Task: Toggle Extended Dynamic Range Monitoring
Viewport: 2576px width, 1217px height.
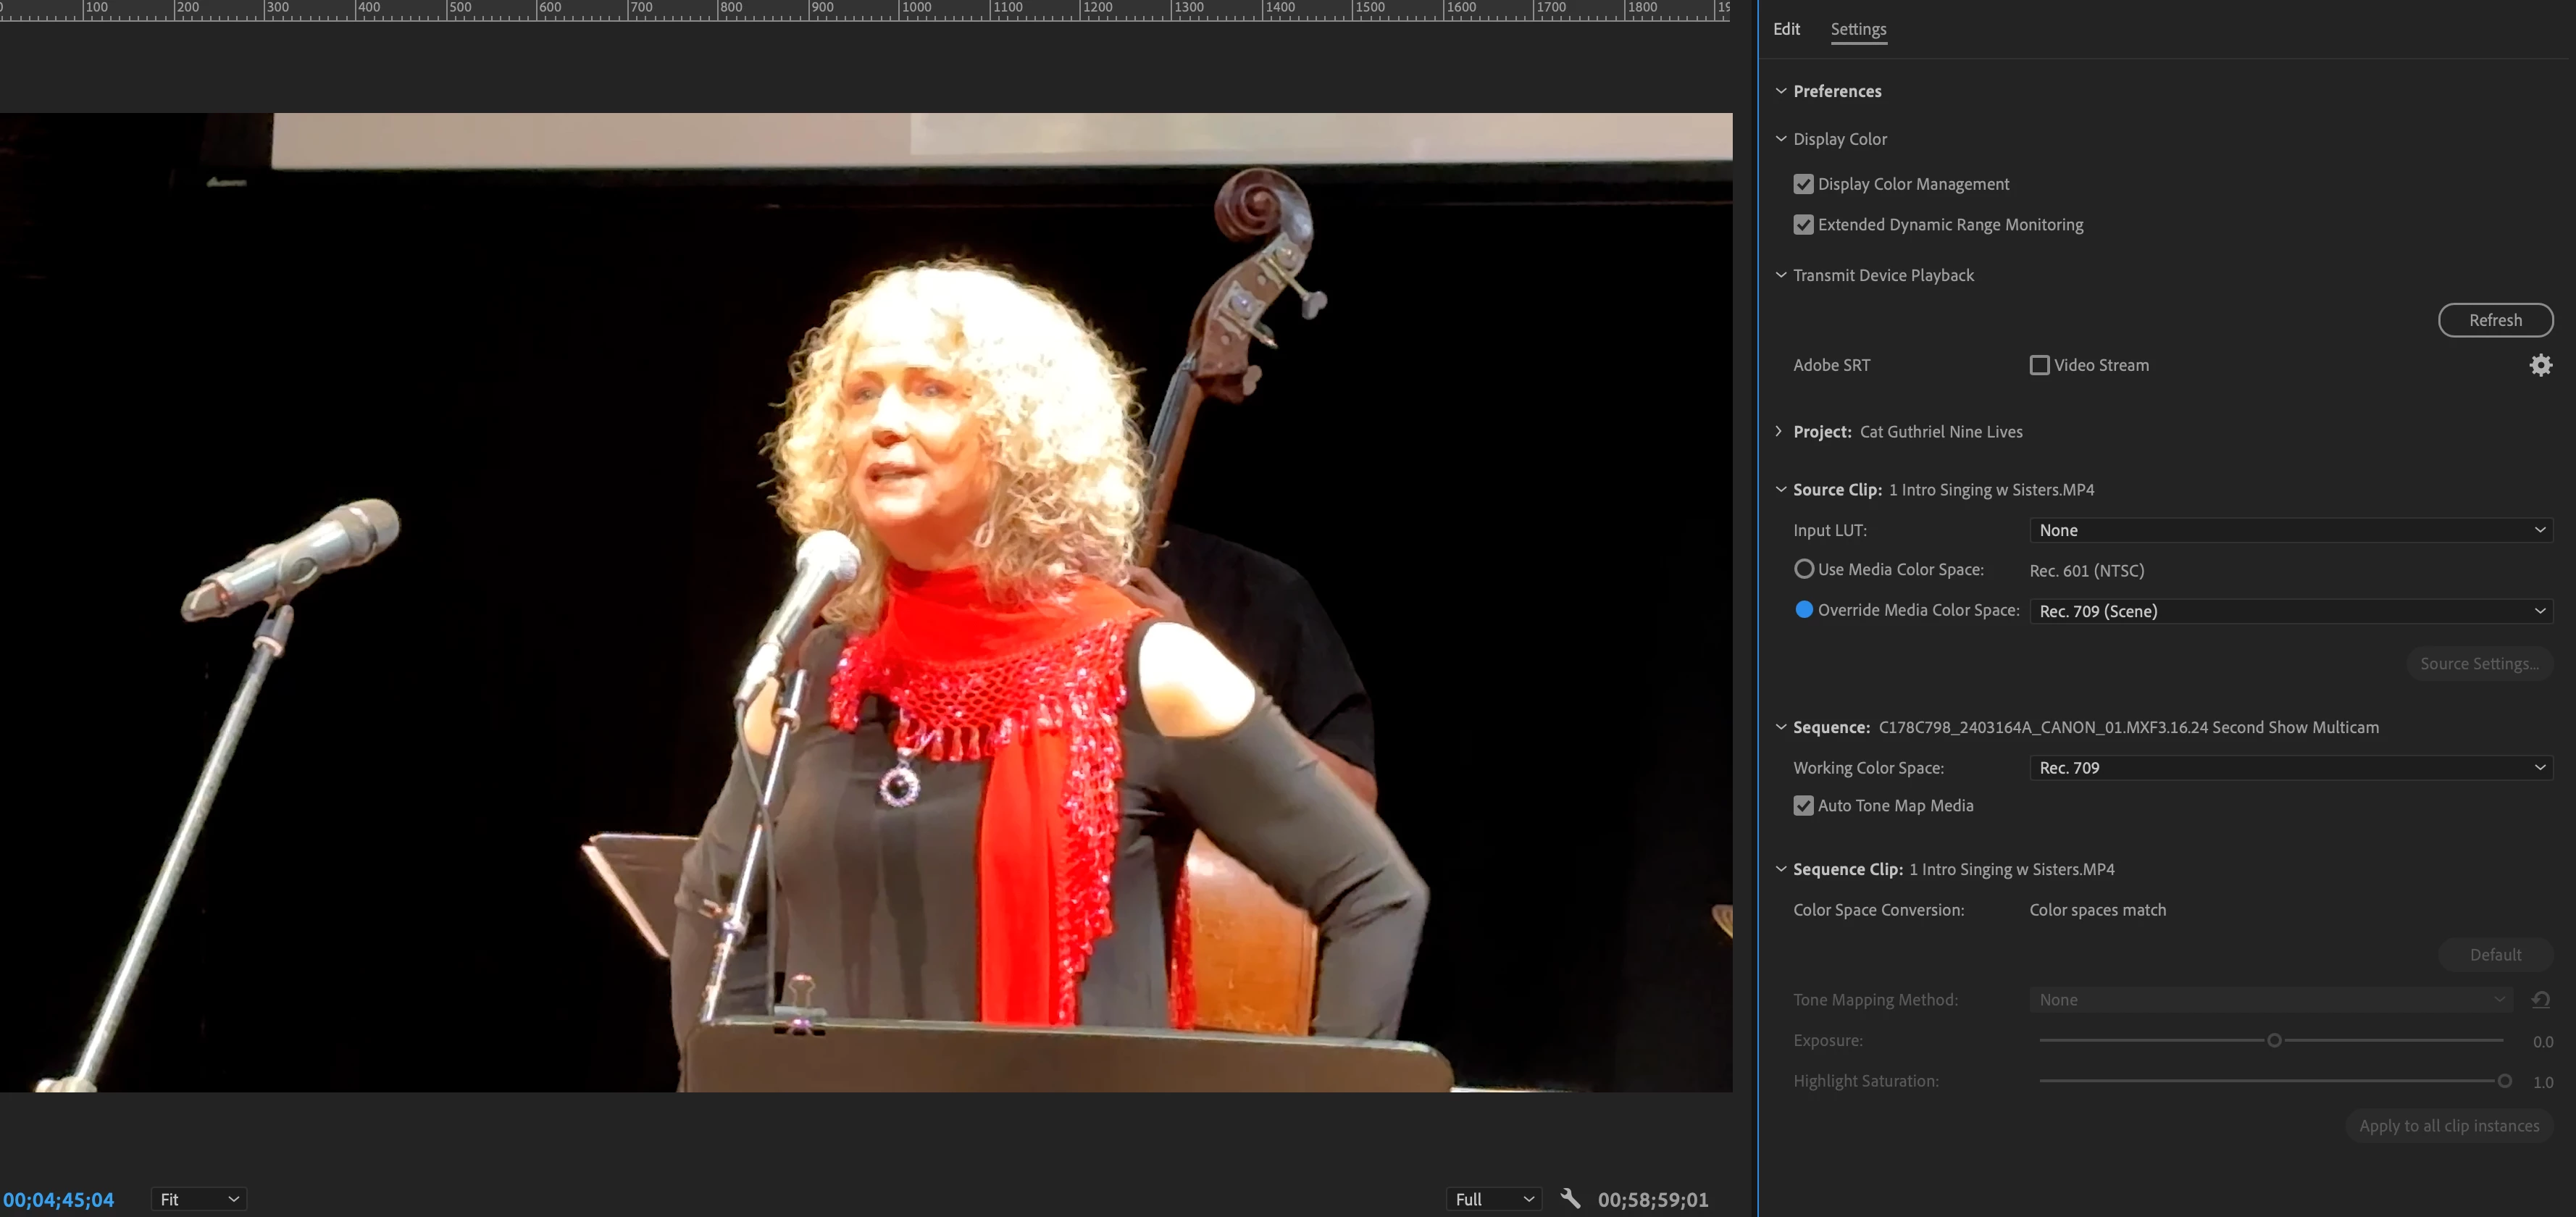Action: coord(1803,225)
